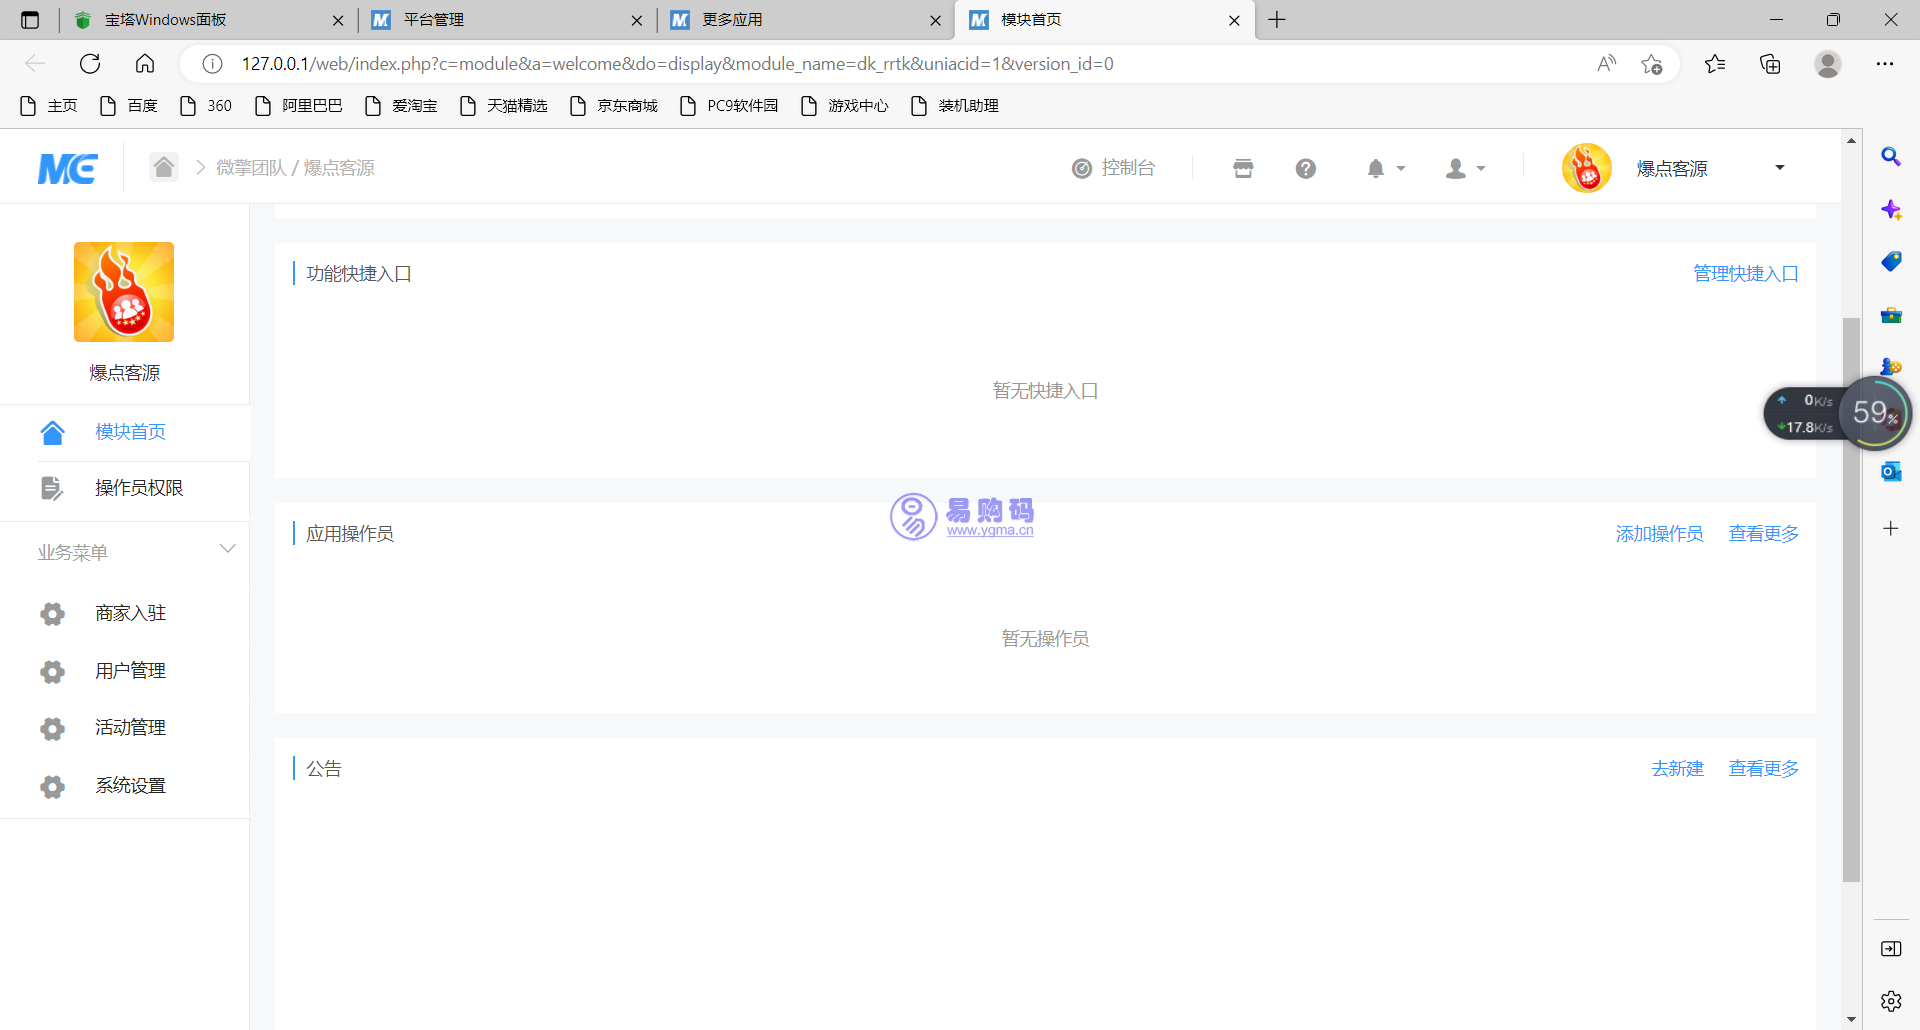Click the MC logo
The height and width of the screenshot is (1030, 1920).
point(67,168)
